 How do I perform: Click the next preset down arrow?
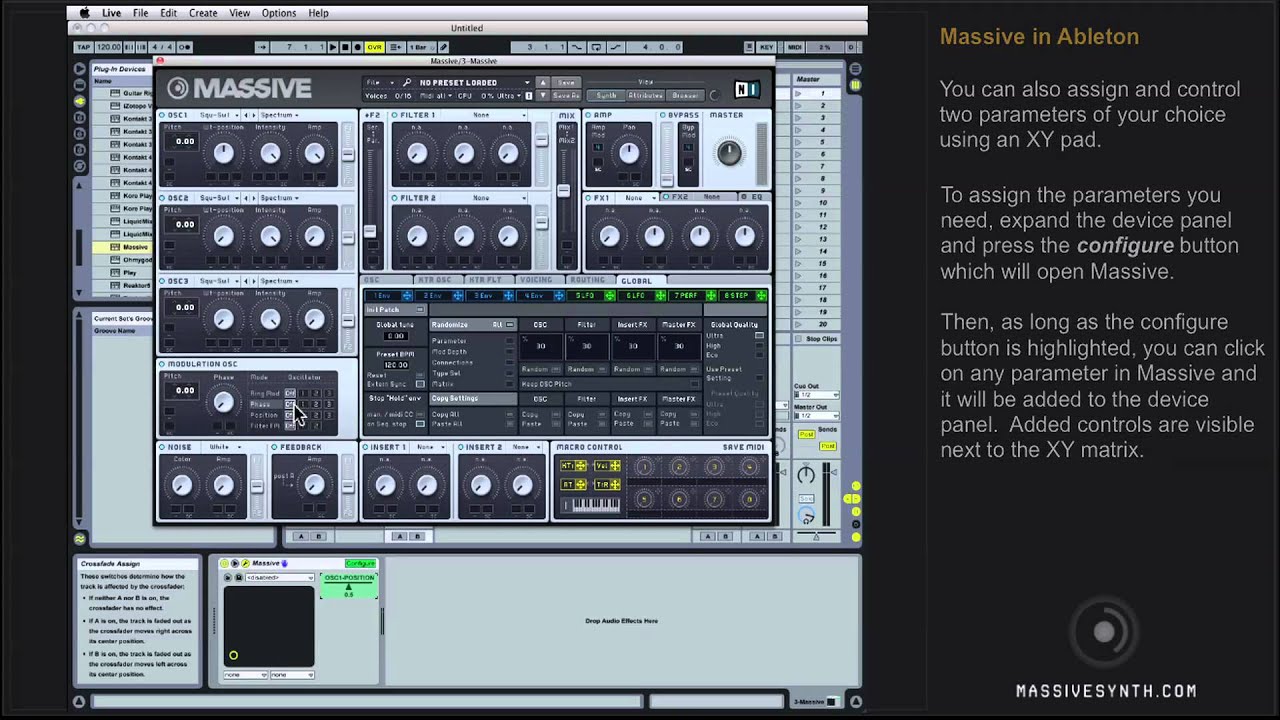(543, 95)
